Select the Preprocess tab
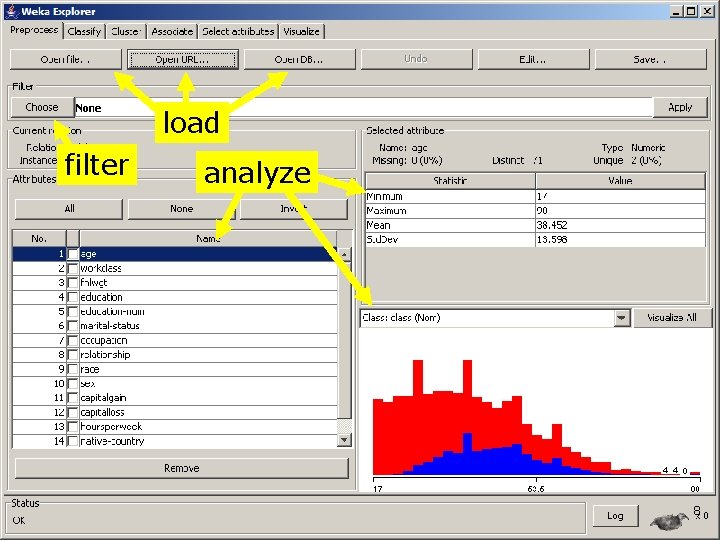Viewport: 720px width, 540px height. click(34, 30)
